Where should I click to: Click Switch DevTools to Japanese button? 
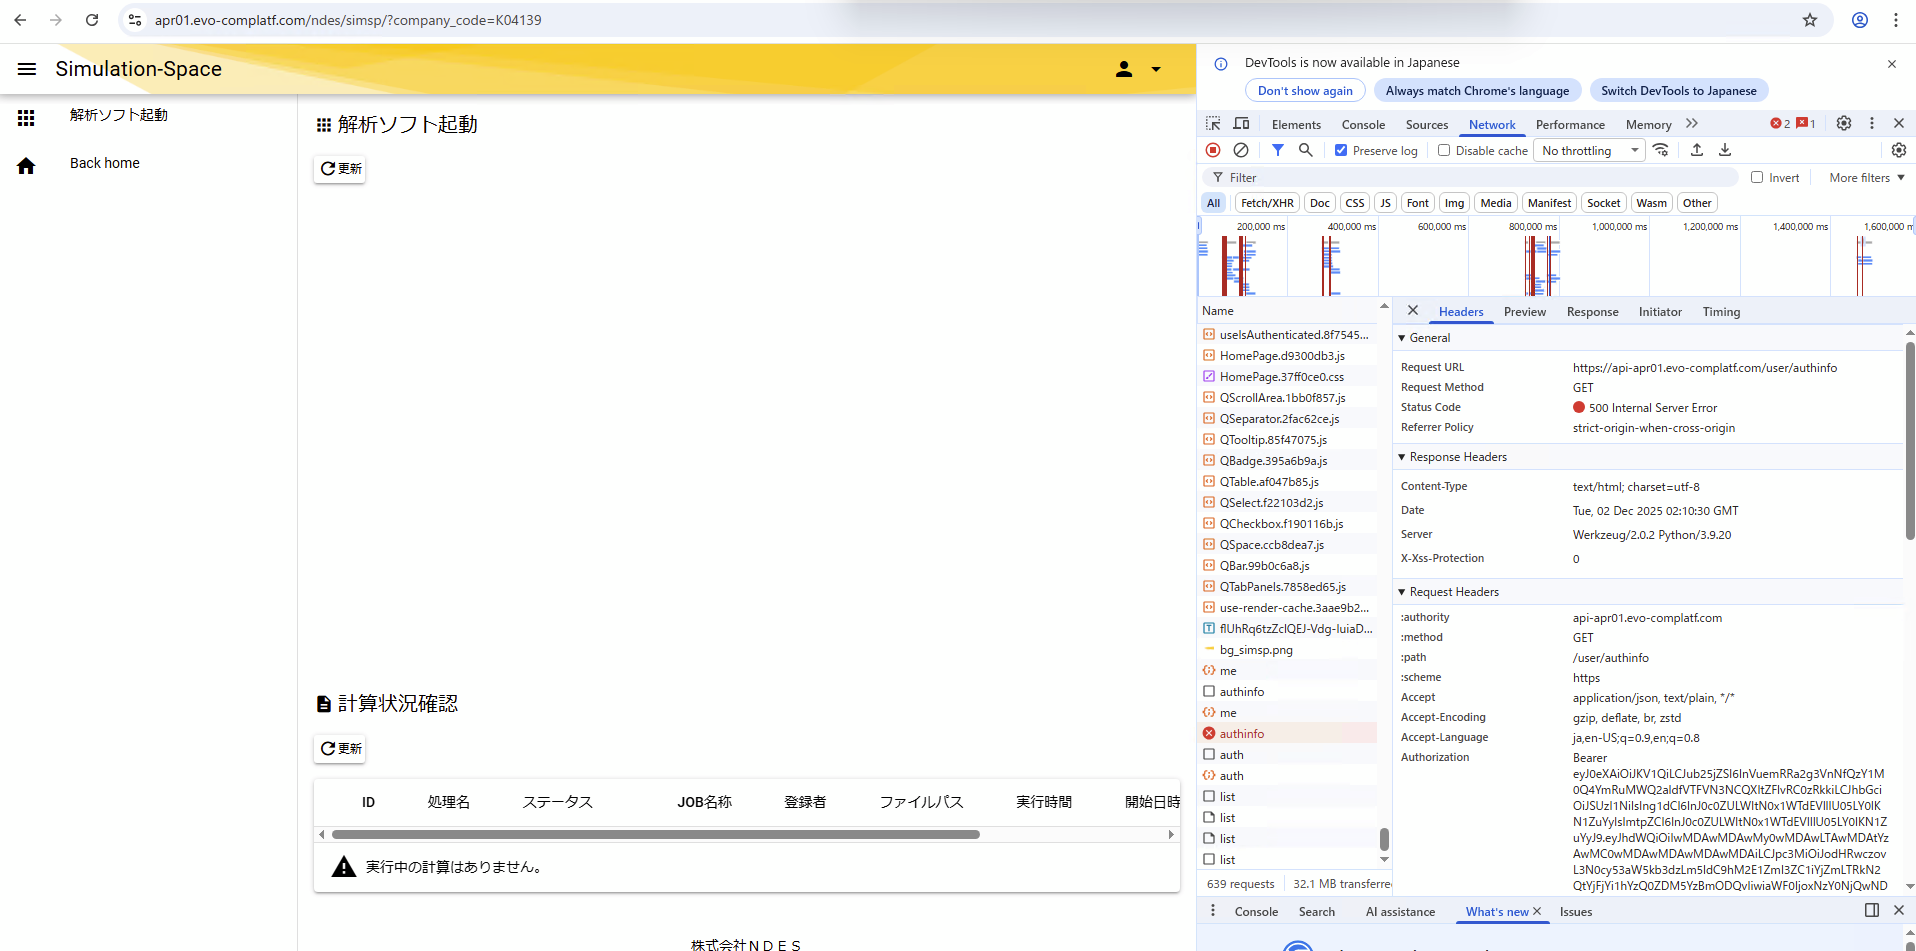[x=1678, y=91]
